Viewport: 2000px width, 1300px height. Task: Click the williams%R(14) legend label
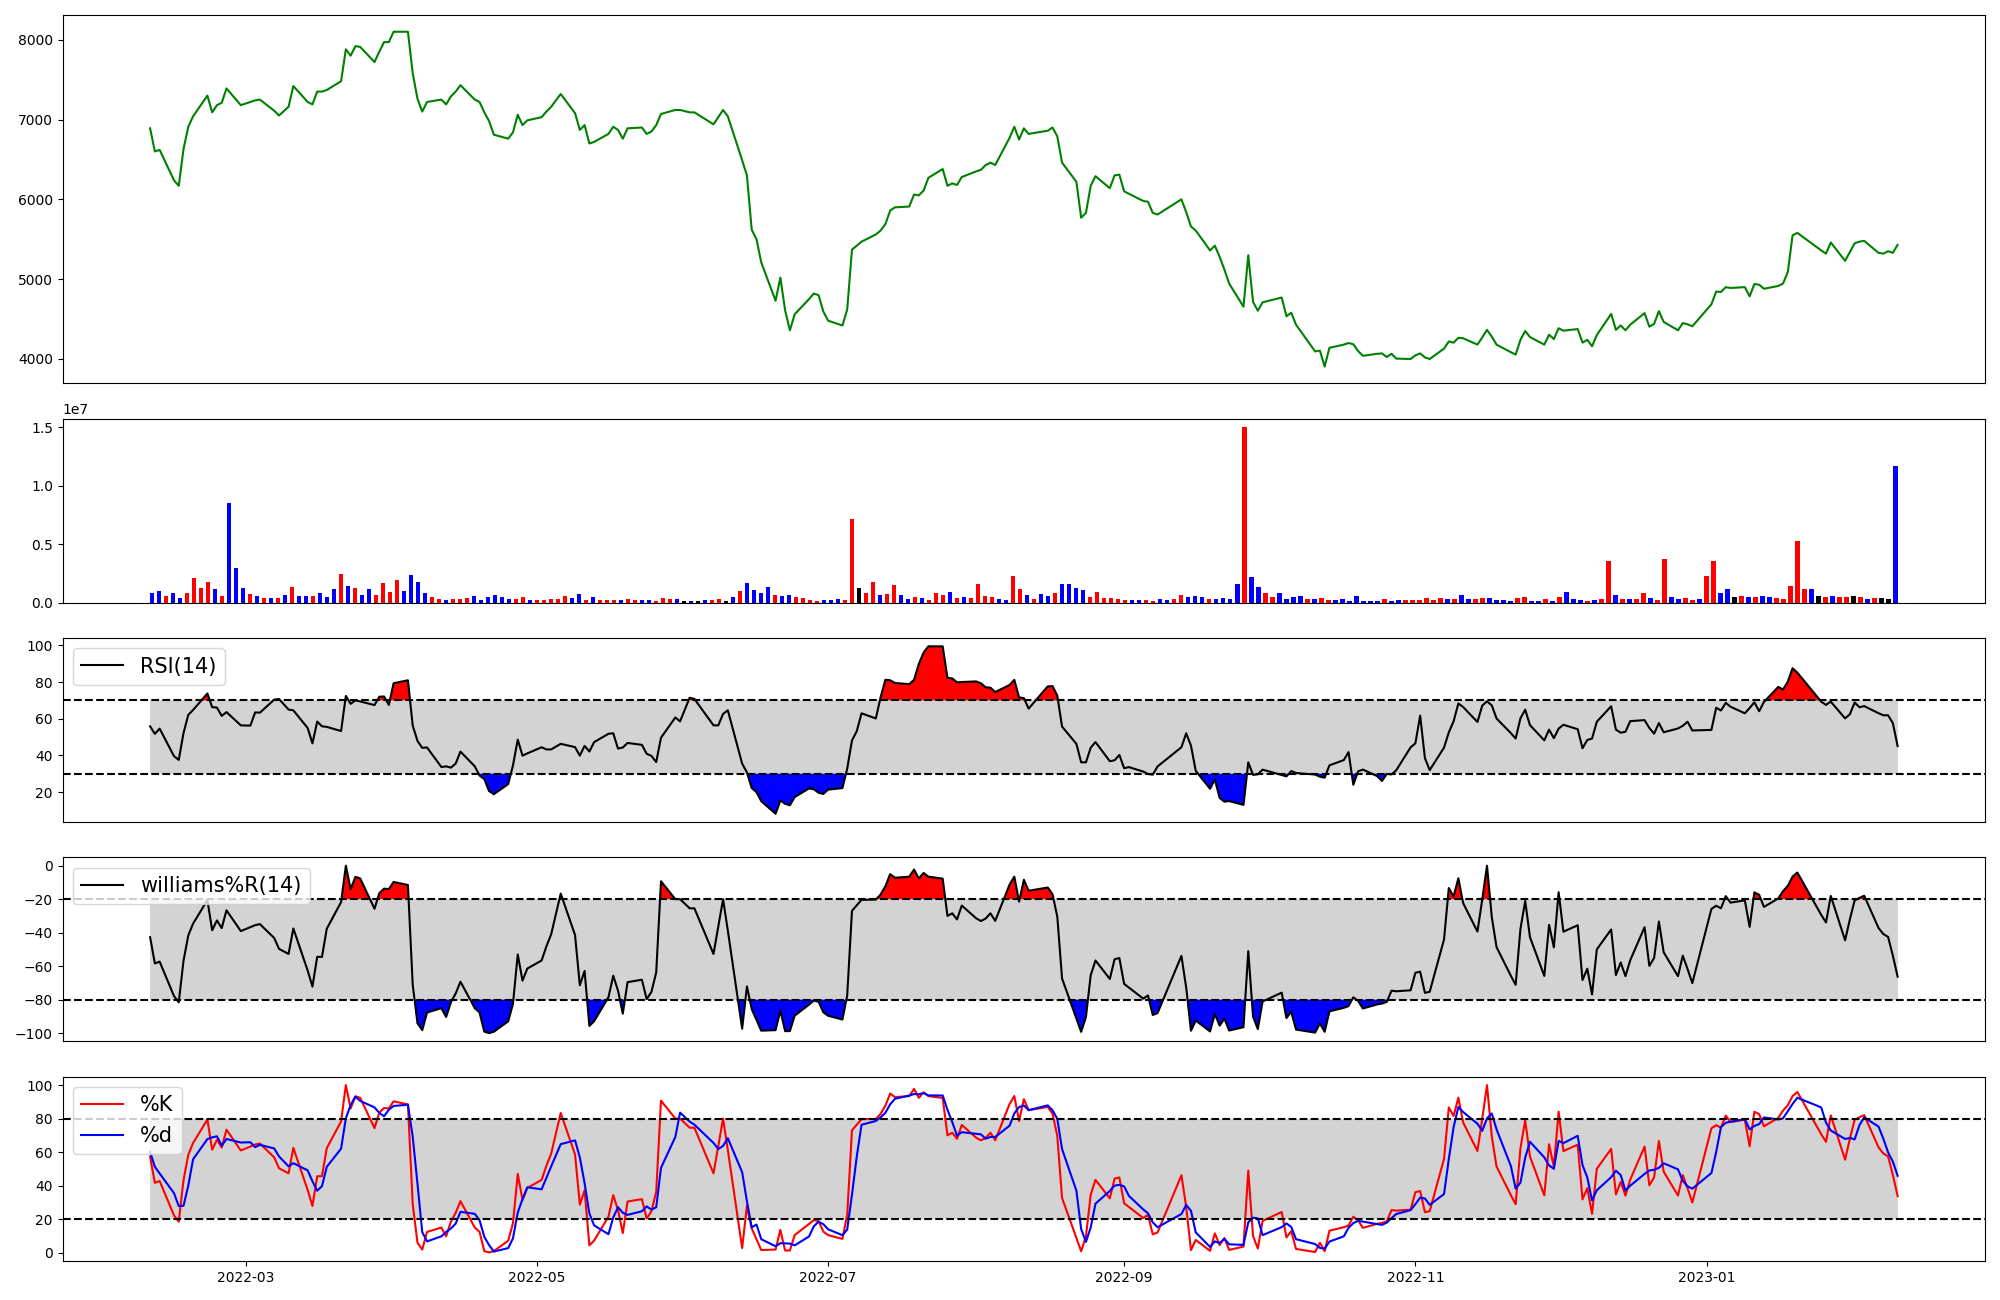point(220,885)
